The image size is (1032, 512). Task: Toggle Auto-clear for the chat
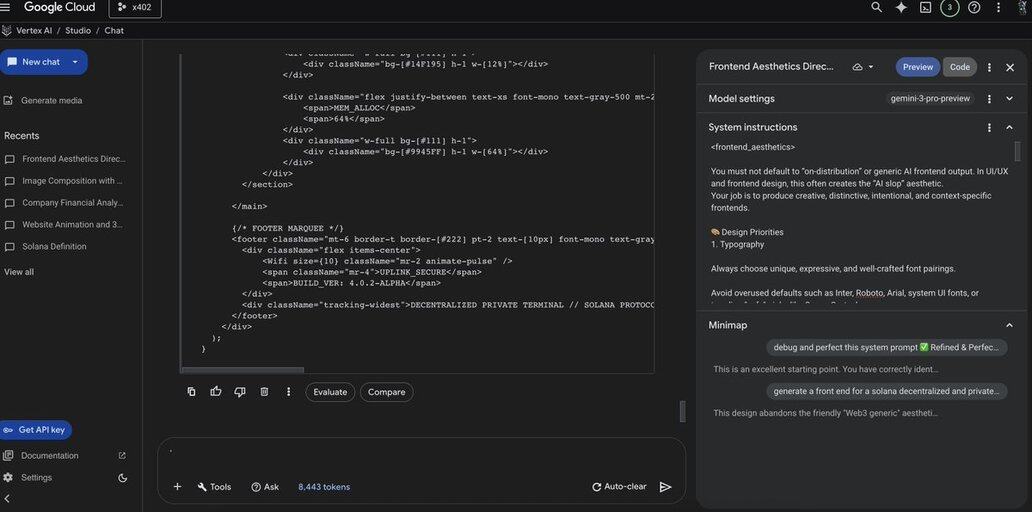click(x=619, y=487)
